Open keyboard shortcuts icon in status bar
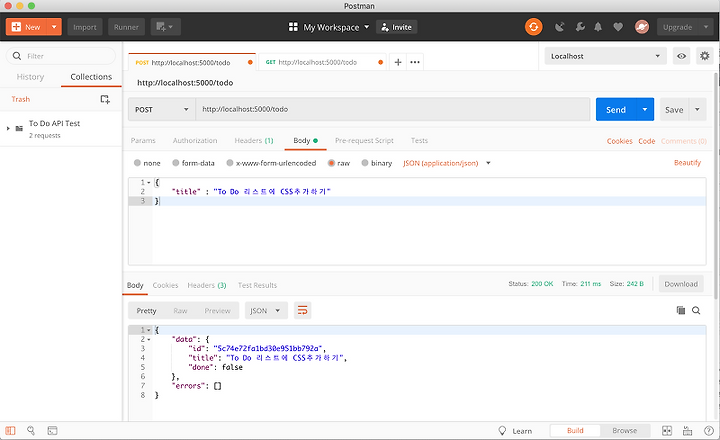 (x=687, y=430)
